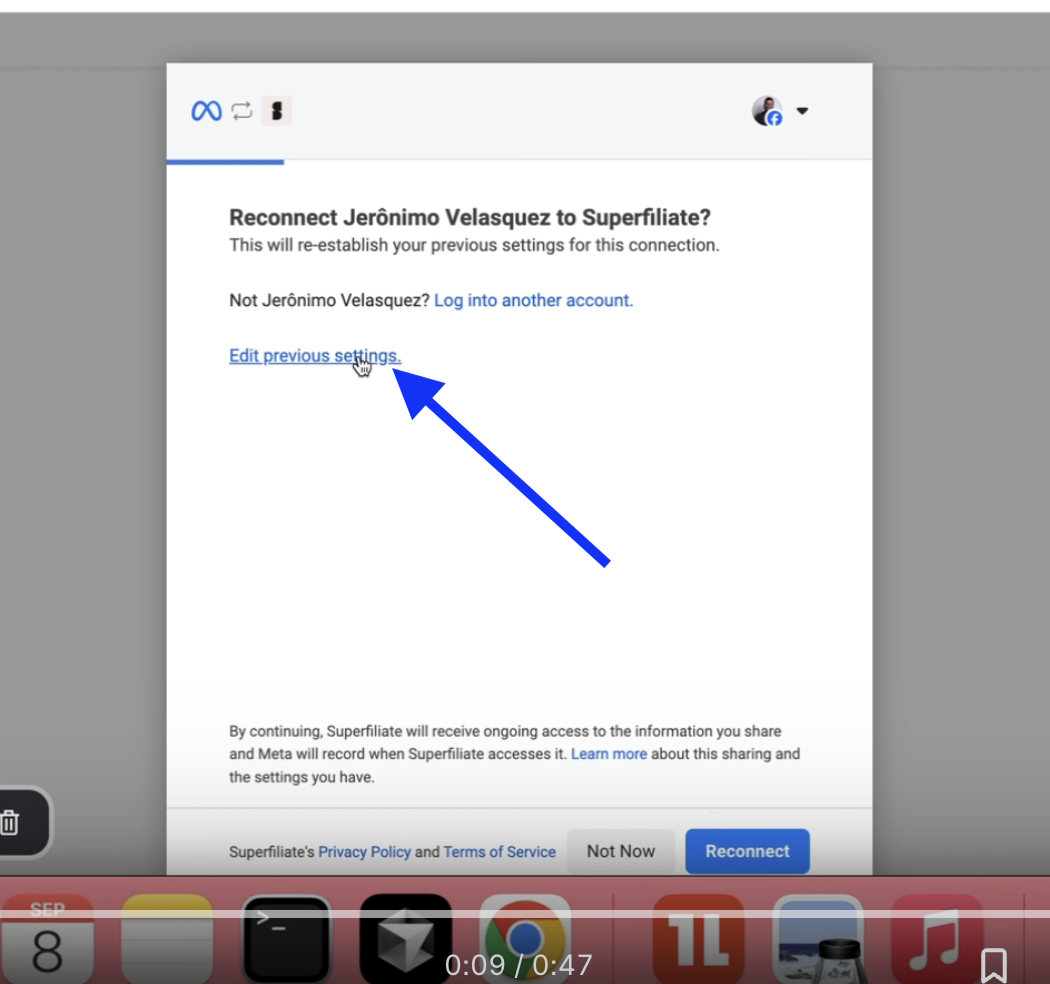Viewport: 1050px width, 984px height.
Task: Click the Meta logo icon
Action: [x=206, y=111]
